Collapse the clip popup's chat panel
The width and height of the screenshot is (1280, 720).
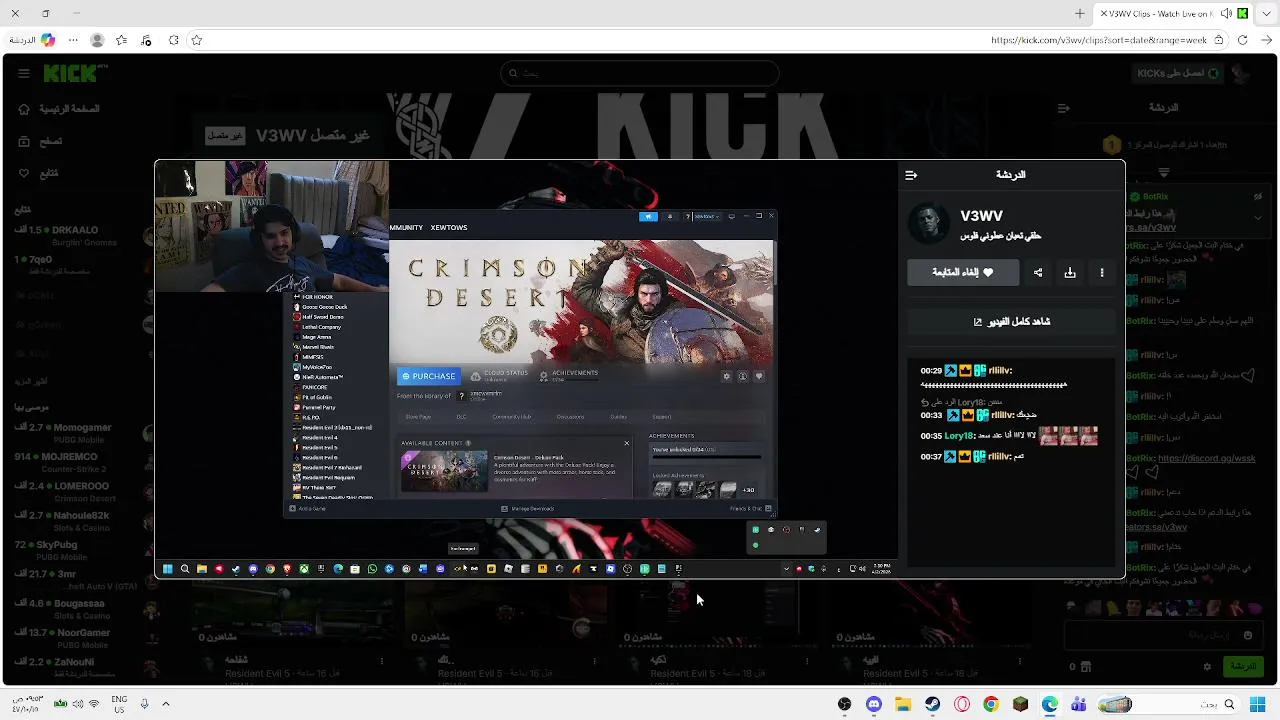tap(911, 175)
